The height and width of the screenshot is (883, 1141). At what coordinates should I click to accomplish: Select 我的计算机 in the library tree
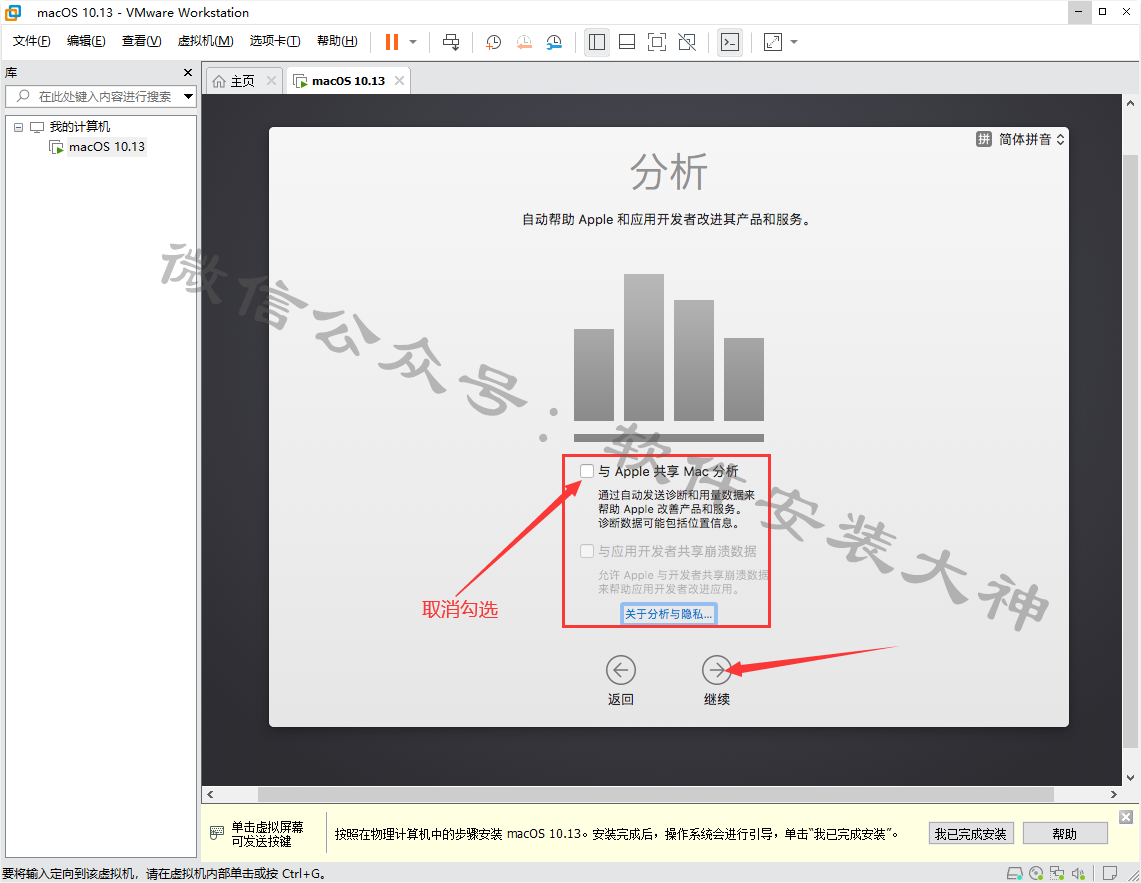(80, 127)
